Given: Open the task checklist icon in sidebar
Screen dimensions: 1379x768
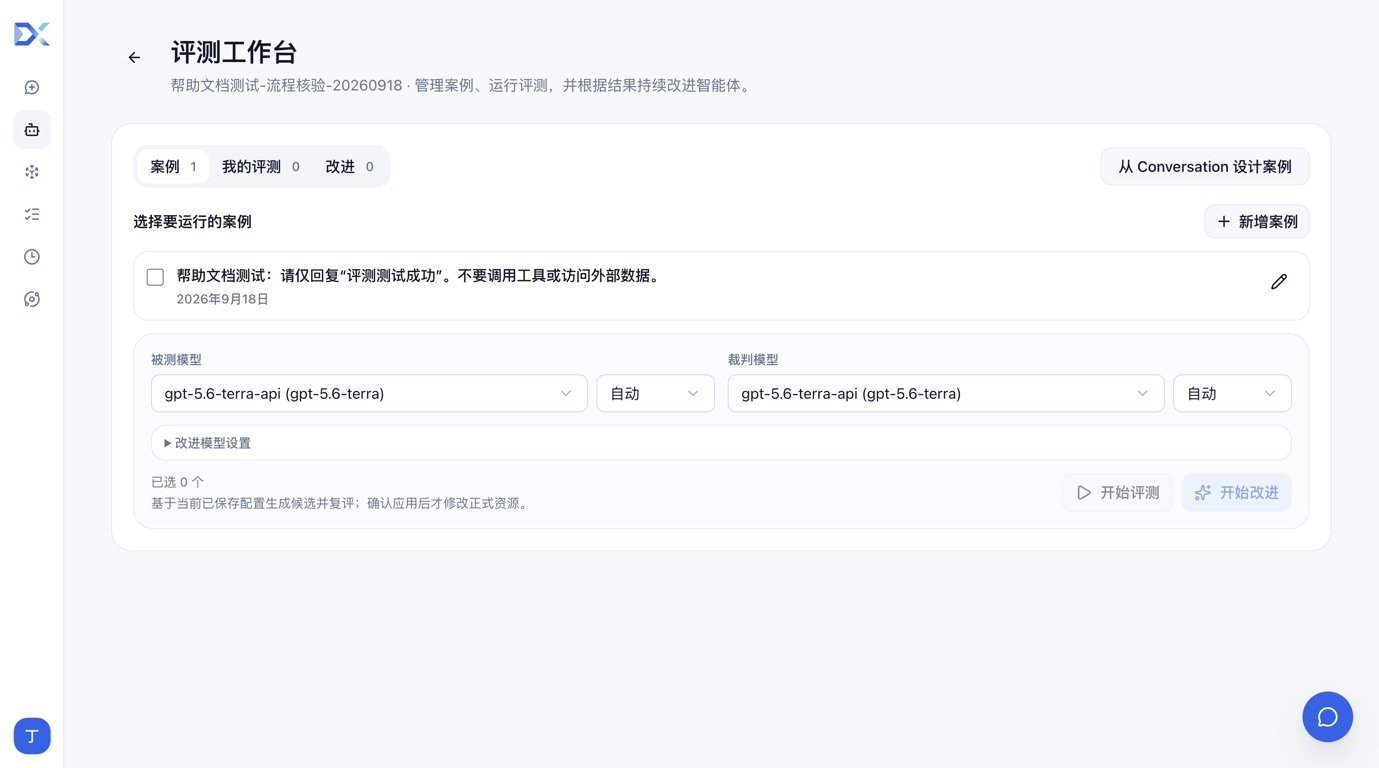Looking at the screenshot, I should coord(32,214).
